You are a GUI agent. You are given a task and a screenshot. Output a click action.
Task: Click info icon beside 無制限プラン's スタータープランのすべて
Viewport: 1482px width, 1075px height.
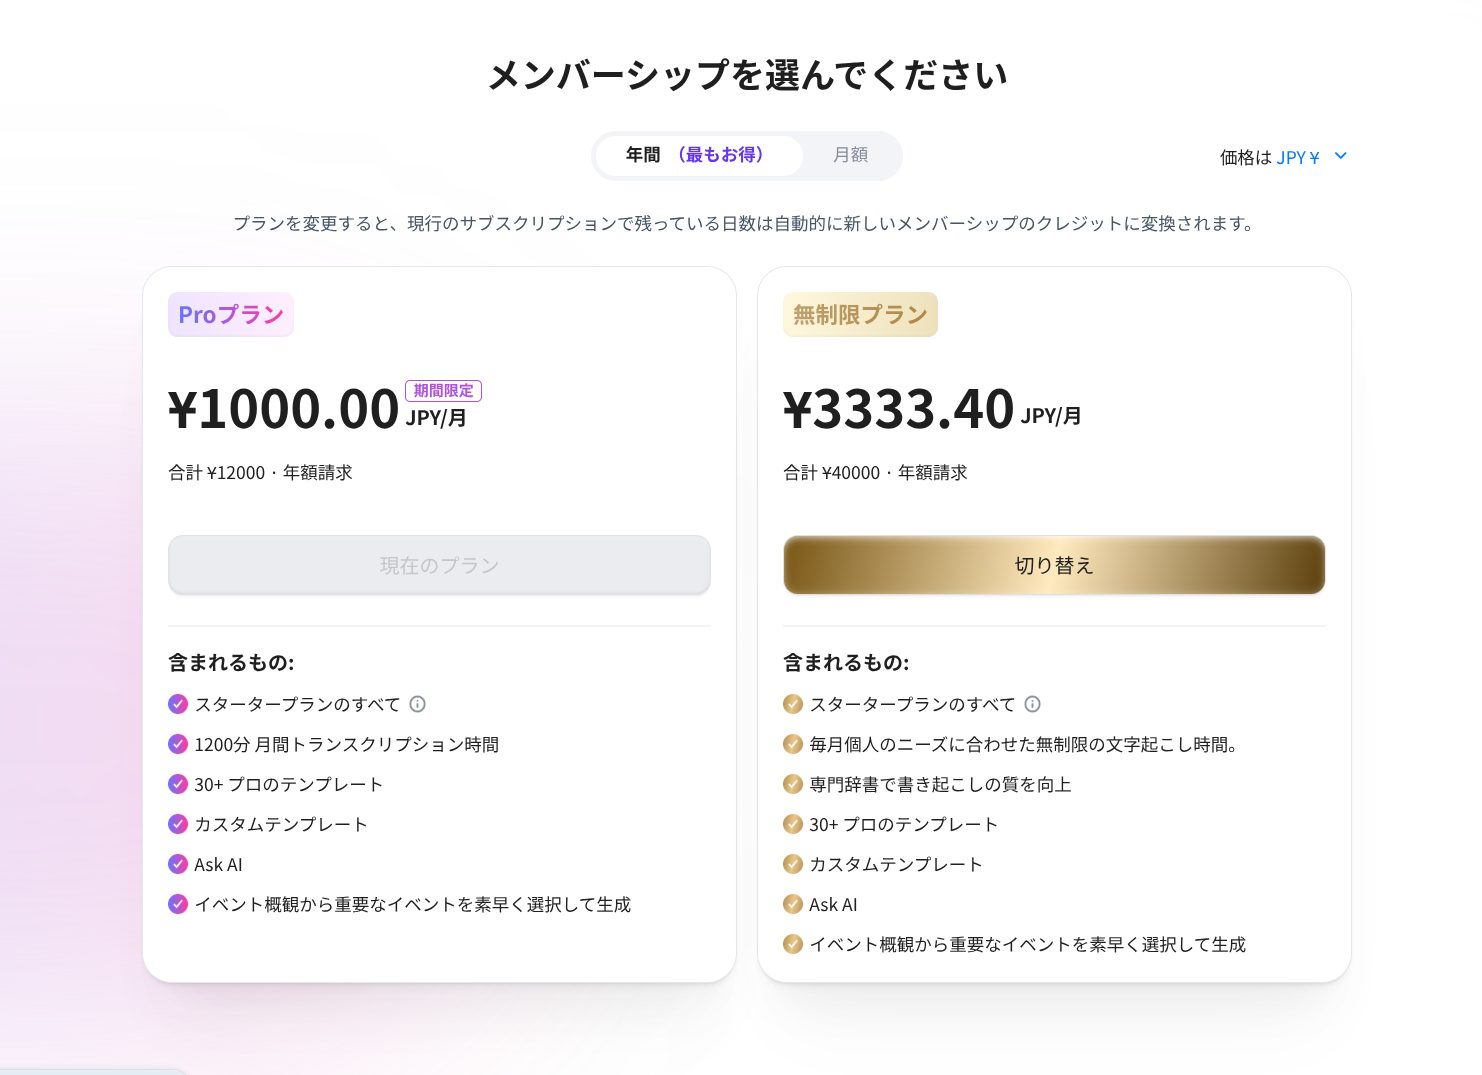(1033, 704)
